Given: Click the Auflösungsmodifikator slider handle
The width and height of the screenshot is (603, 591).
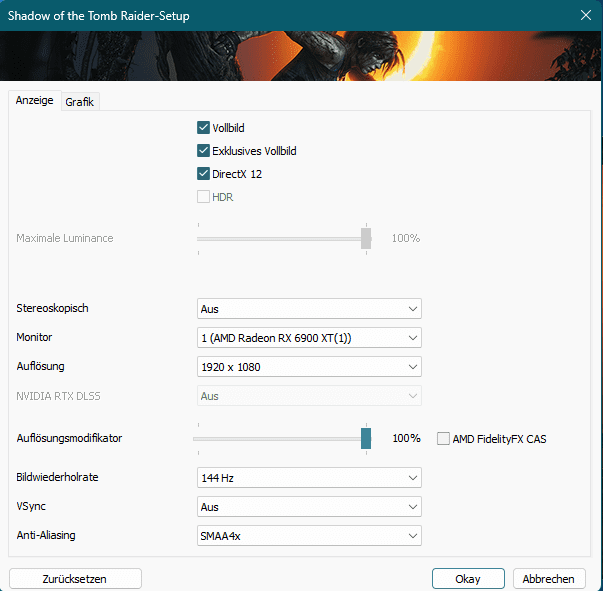Looking at the screenshot, I should pos(366,438).
